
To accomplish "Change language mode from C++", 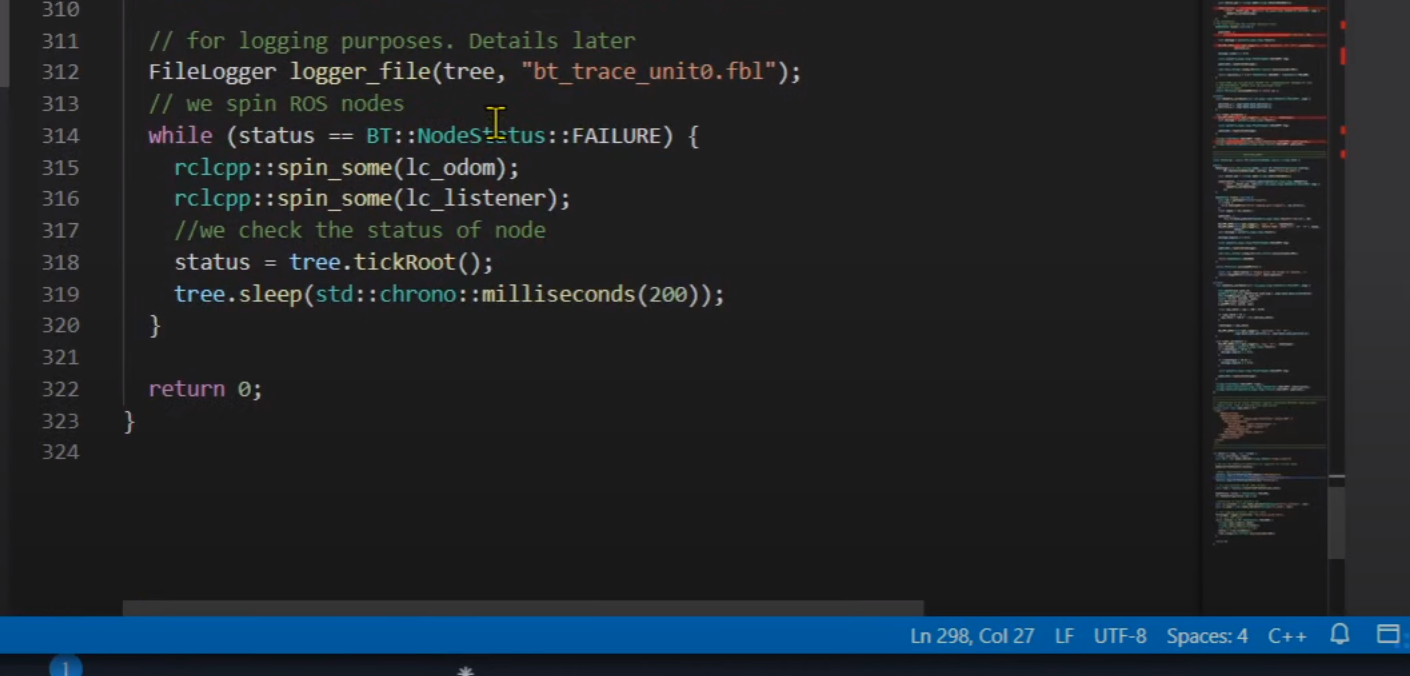I will coord(1287,636).
